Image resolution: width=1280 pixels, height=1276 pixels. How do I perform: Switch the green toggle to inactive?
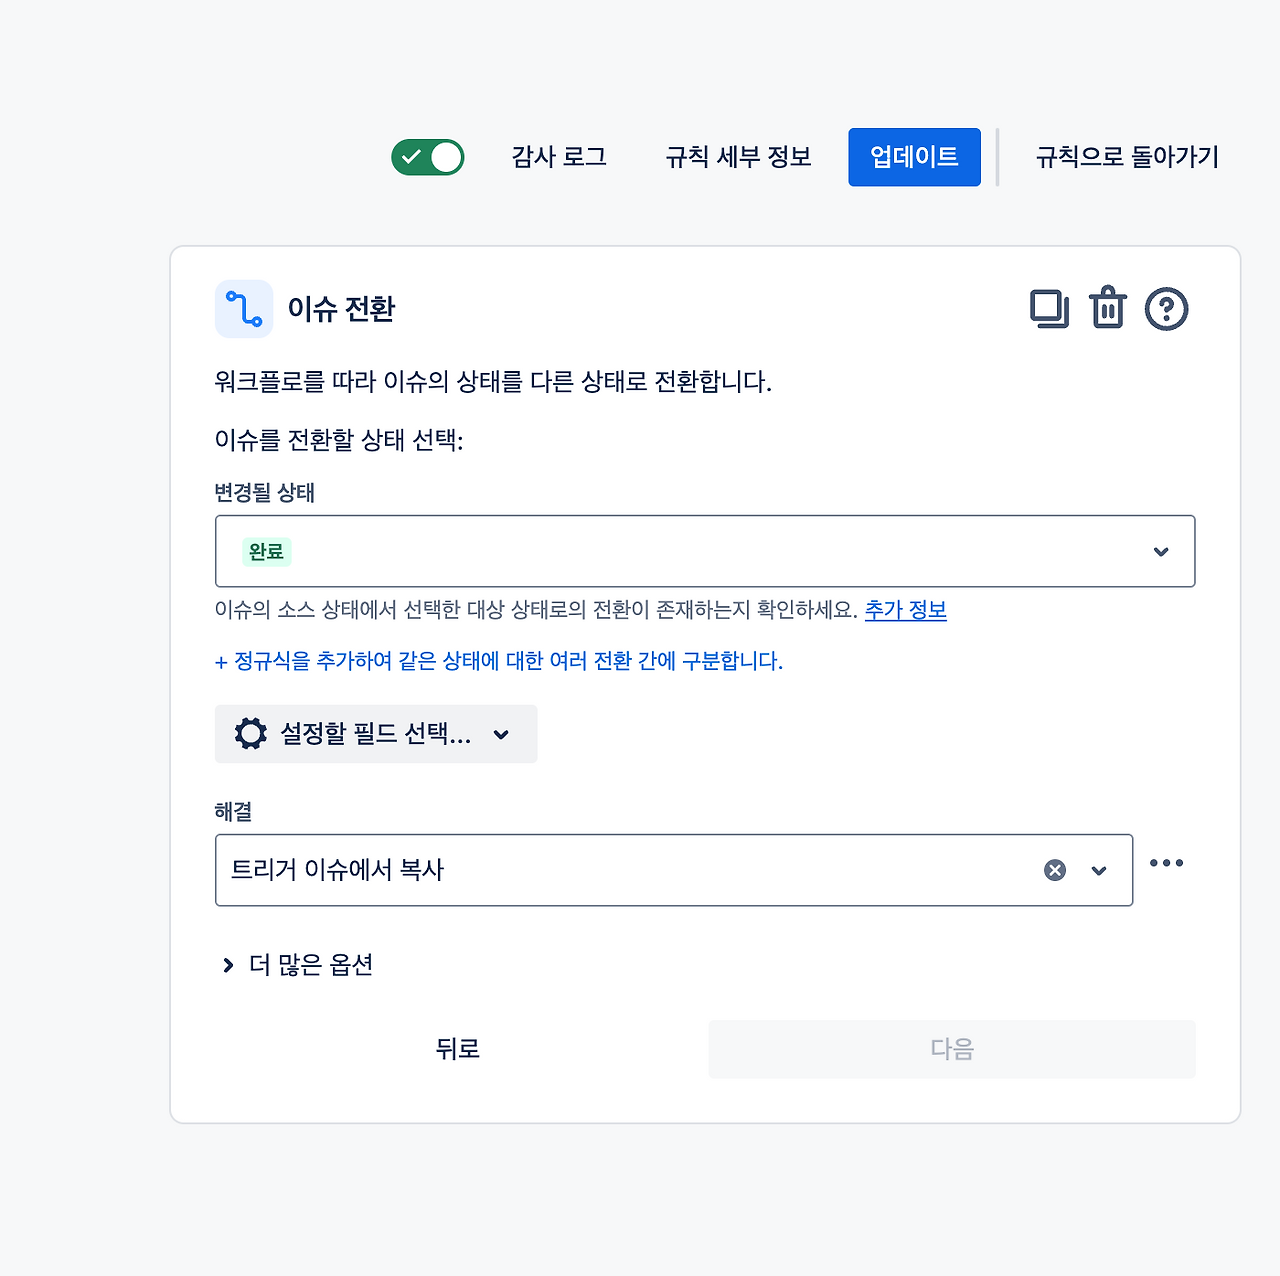(x=427, y=156)
